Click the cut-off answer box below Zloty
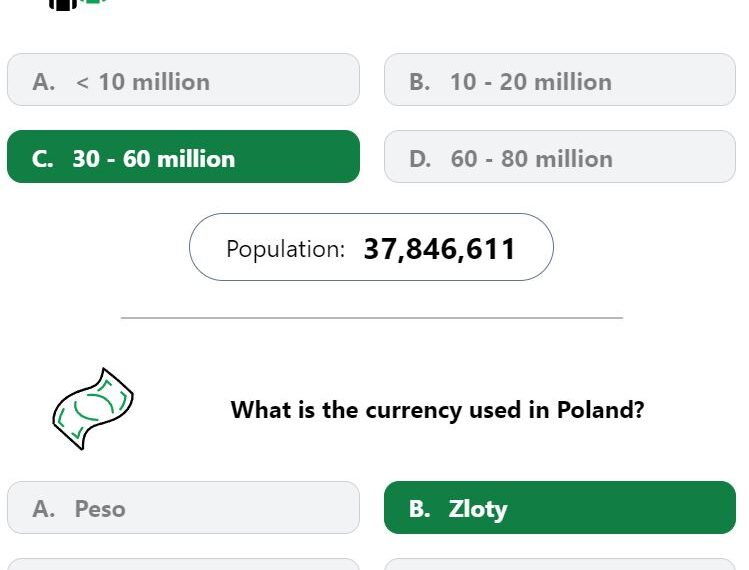749x570 pixels. [x=559, y=564]
